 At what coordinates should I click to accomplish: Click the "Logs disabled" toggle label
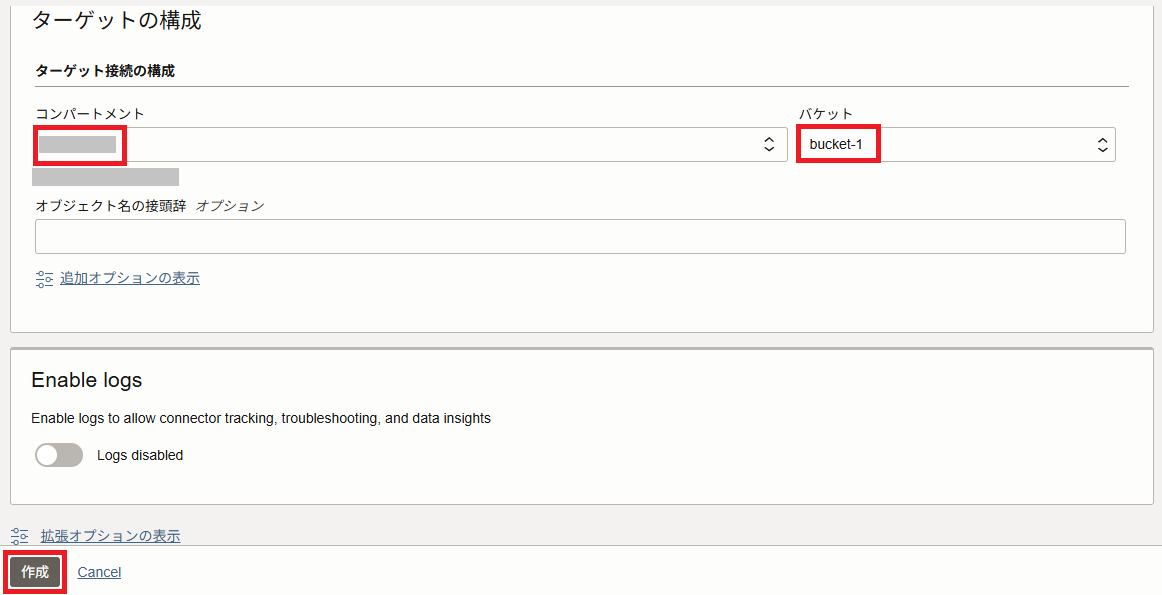point(140,455)
